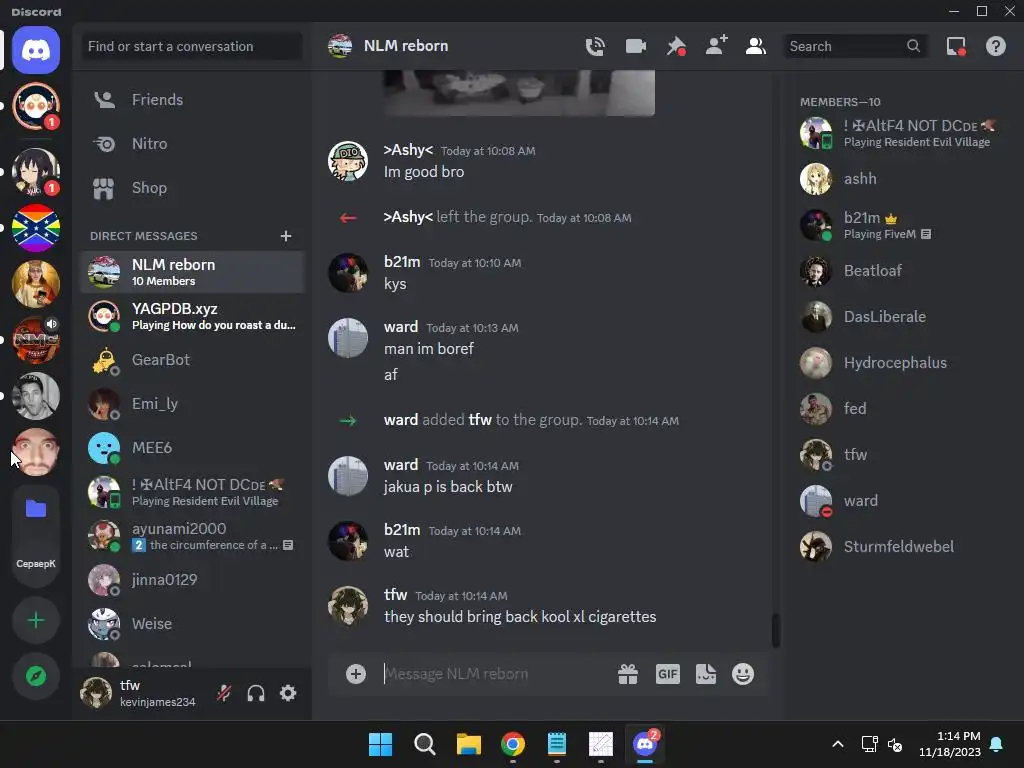Toggle the member list panel
This screenshot has width=1024, height=768.
pos(756,46)
